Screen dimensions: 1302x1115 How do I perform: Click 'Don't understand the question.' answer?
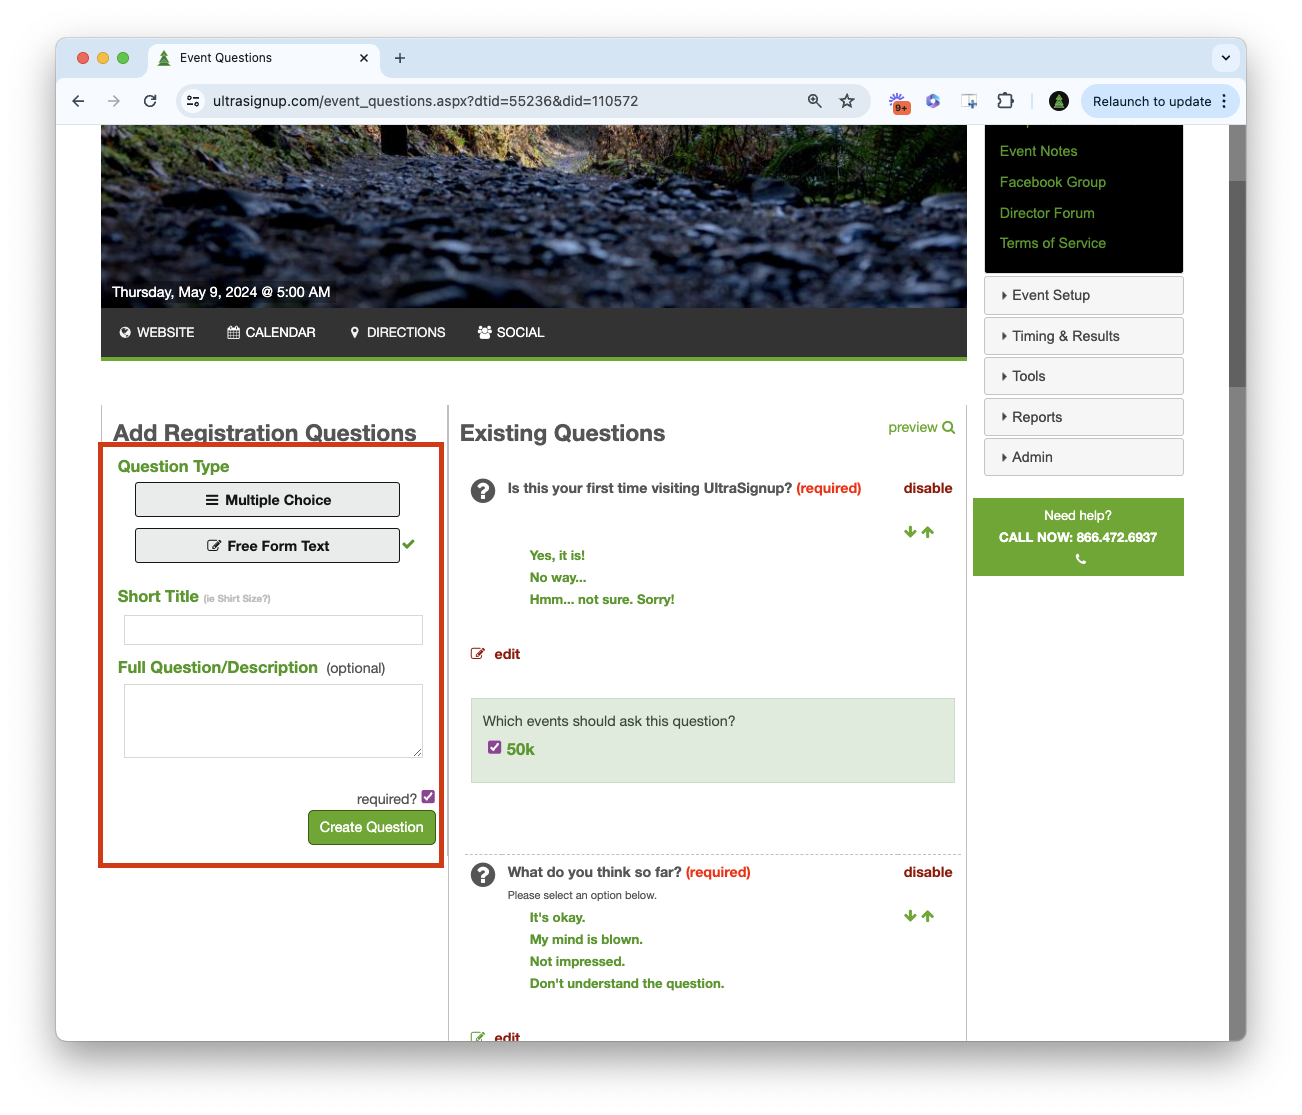[627, 983]
